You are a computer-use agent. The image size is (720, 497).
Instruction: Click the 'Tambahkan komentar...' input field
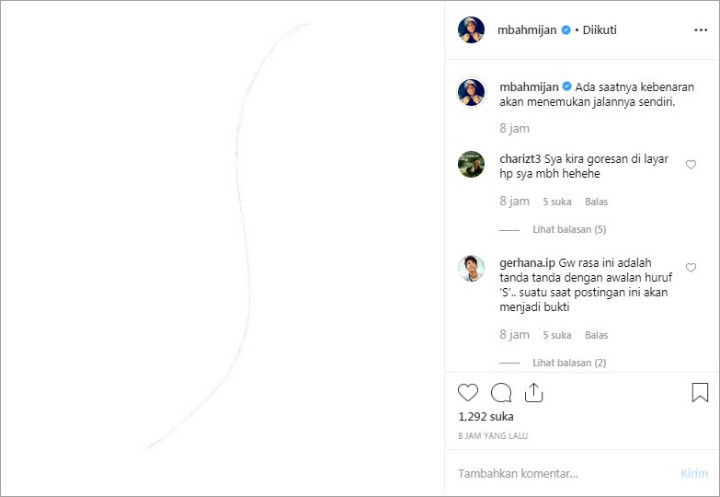click(560, 473)
